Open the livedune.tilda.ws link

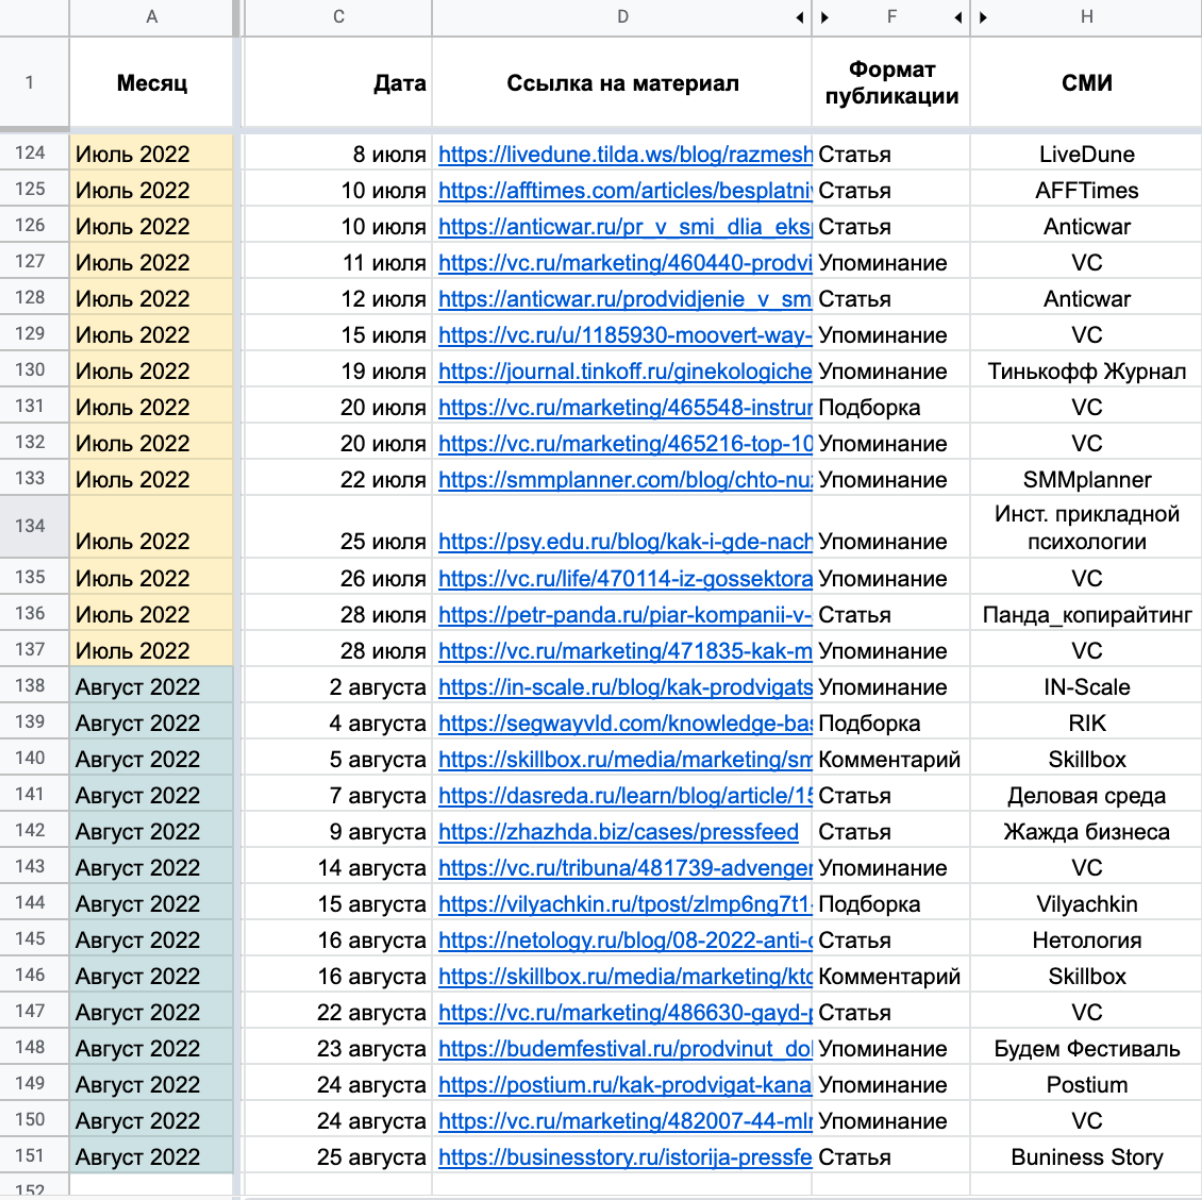625,155
